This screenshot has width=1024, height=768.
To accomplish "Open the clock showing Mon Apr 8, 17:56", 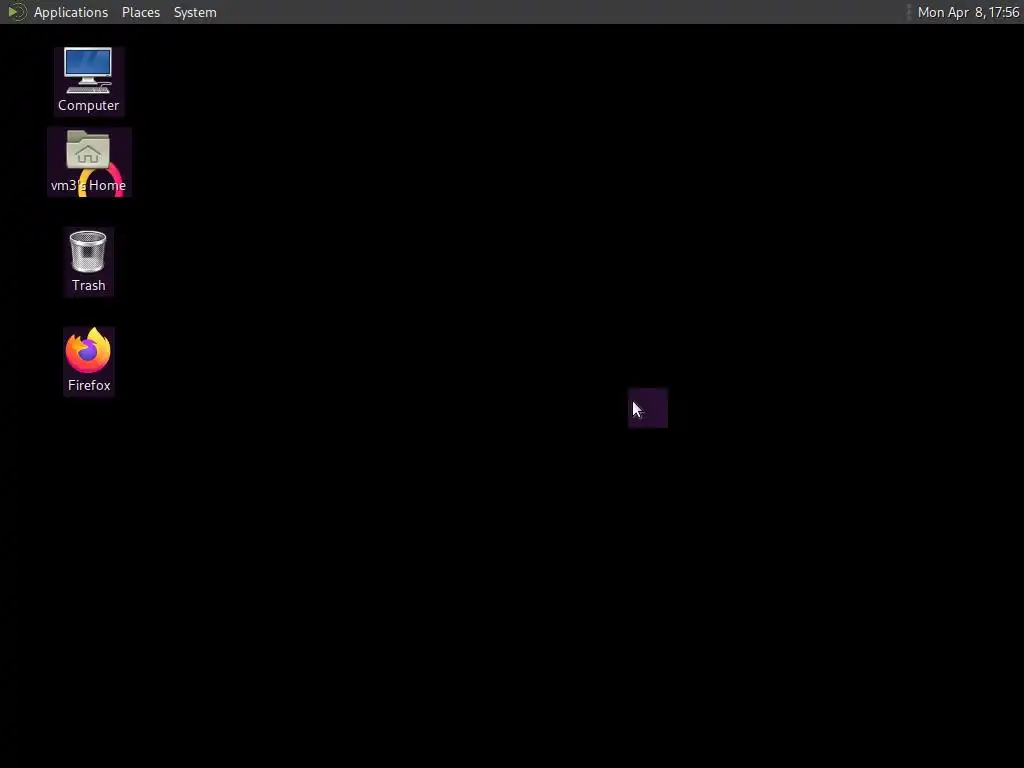I will tap(968, 12).
